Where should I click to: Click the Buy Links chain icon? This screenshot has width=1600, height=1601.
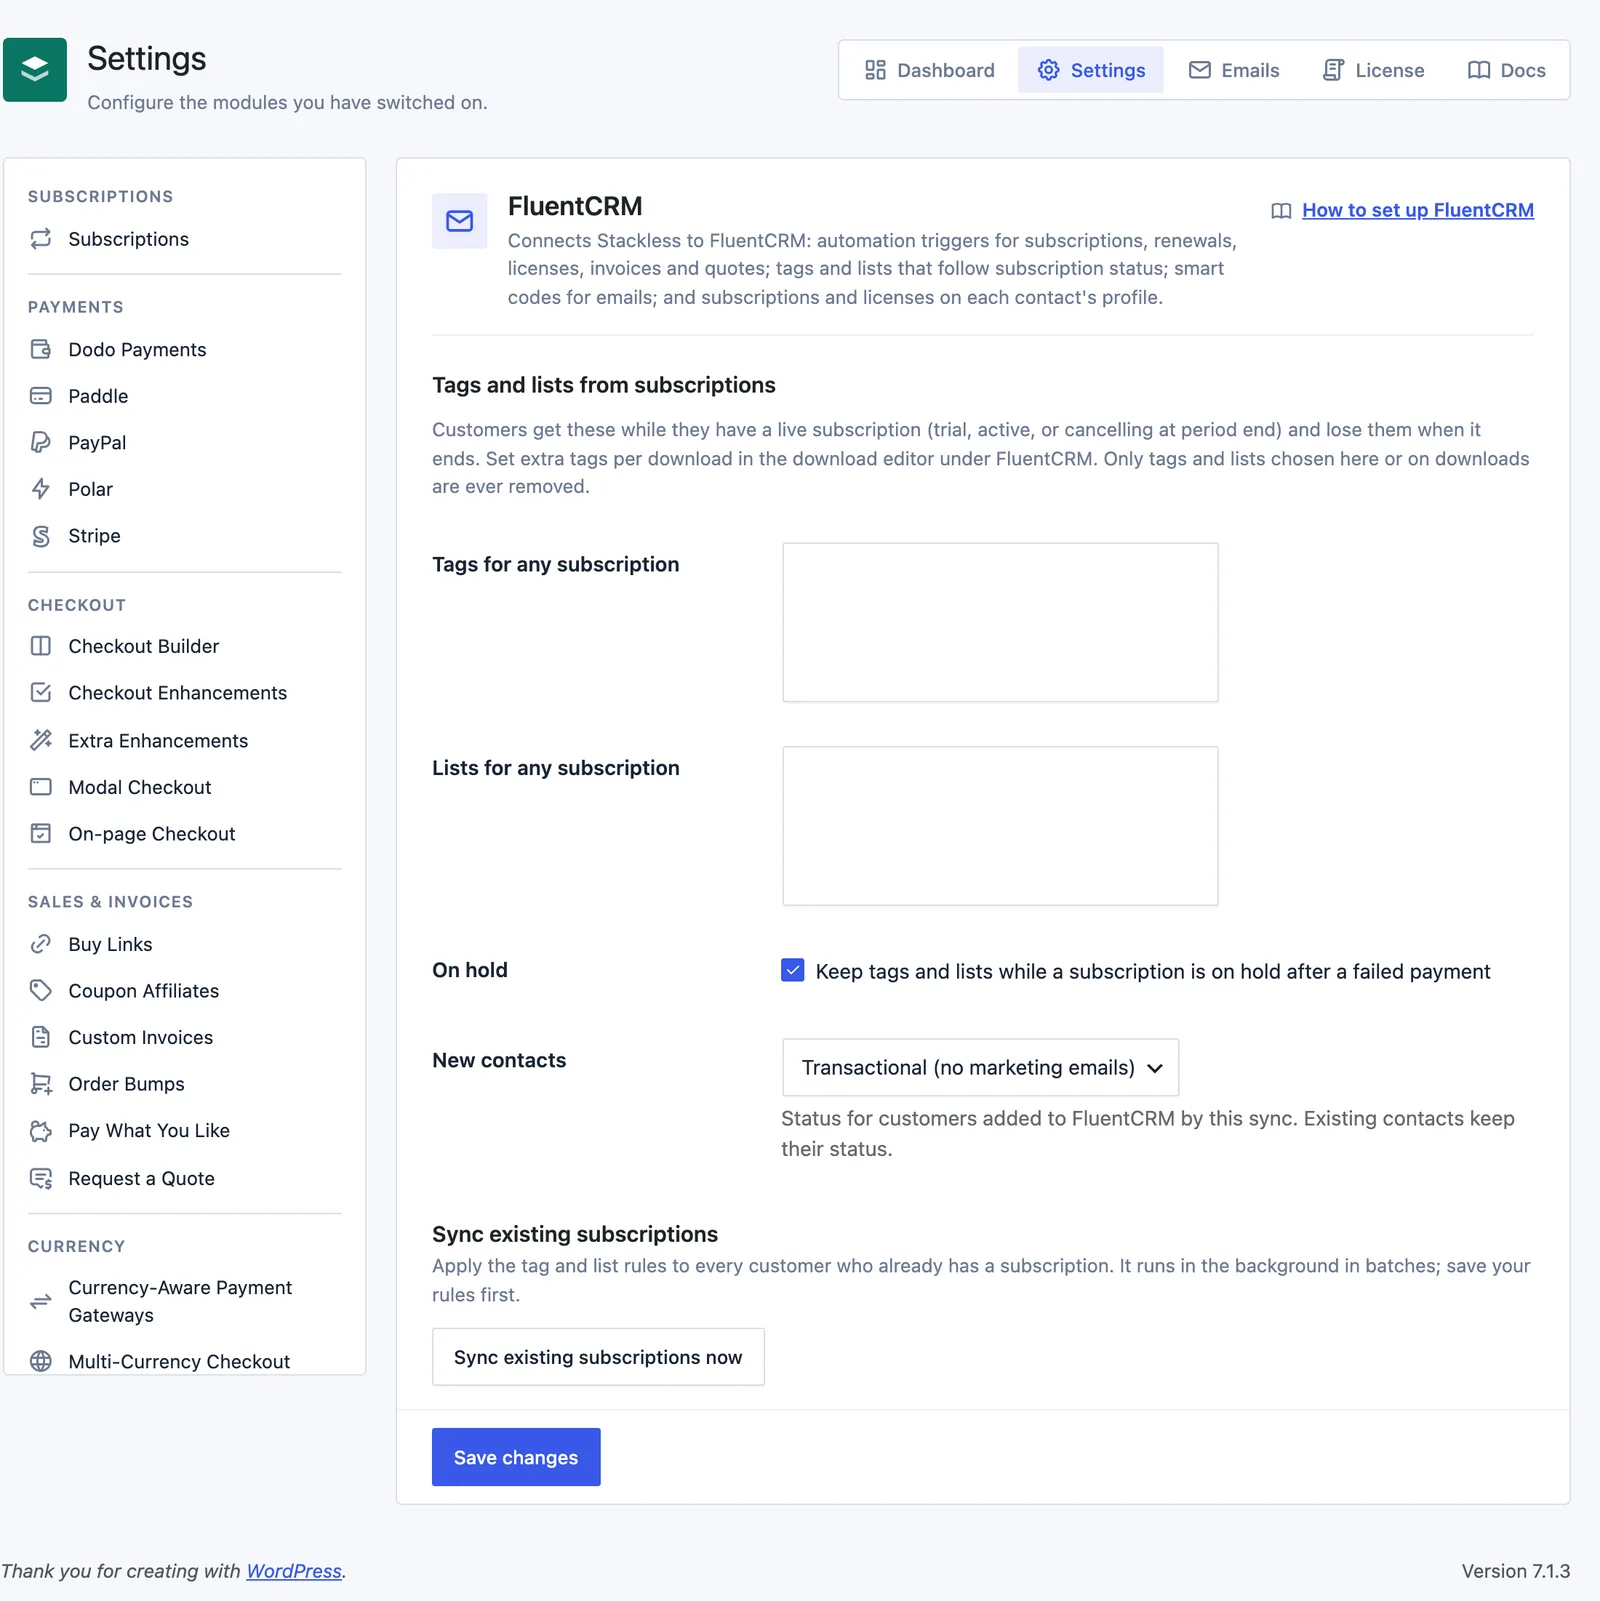click(41, 944)
